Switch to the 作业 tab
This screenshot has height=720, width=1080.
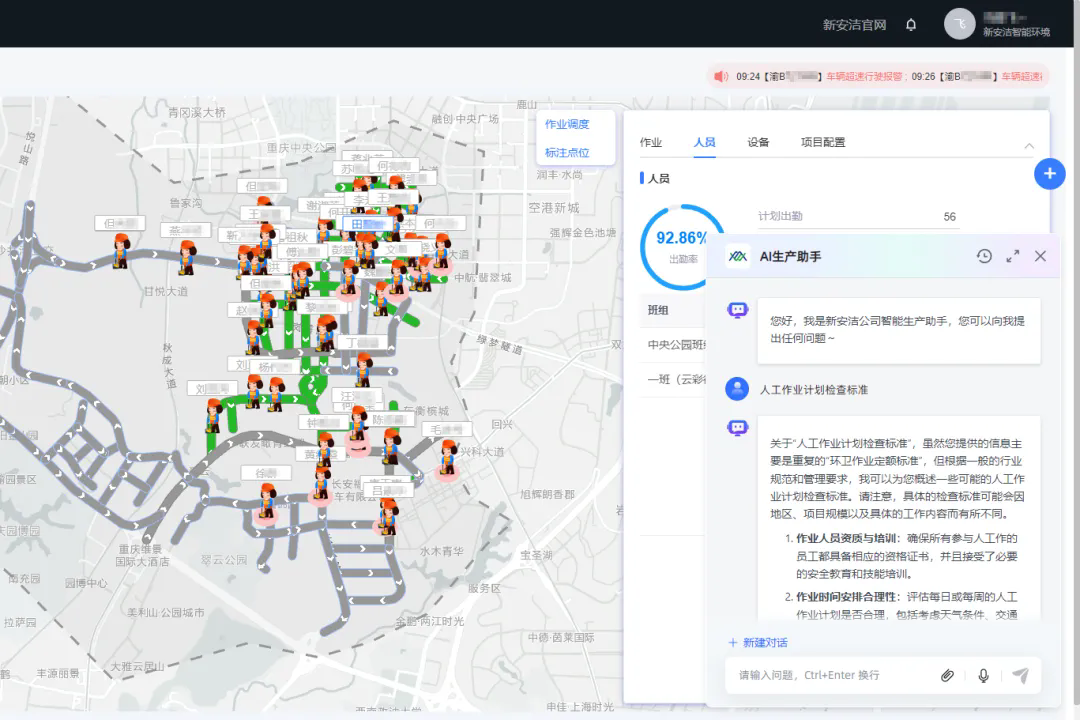click(x=651, y=142)
